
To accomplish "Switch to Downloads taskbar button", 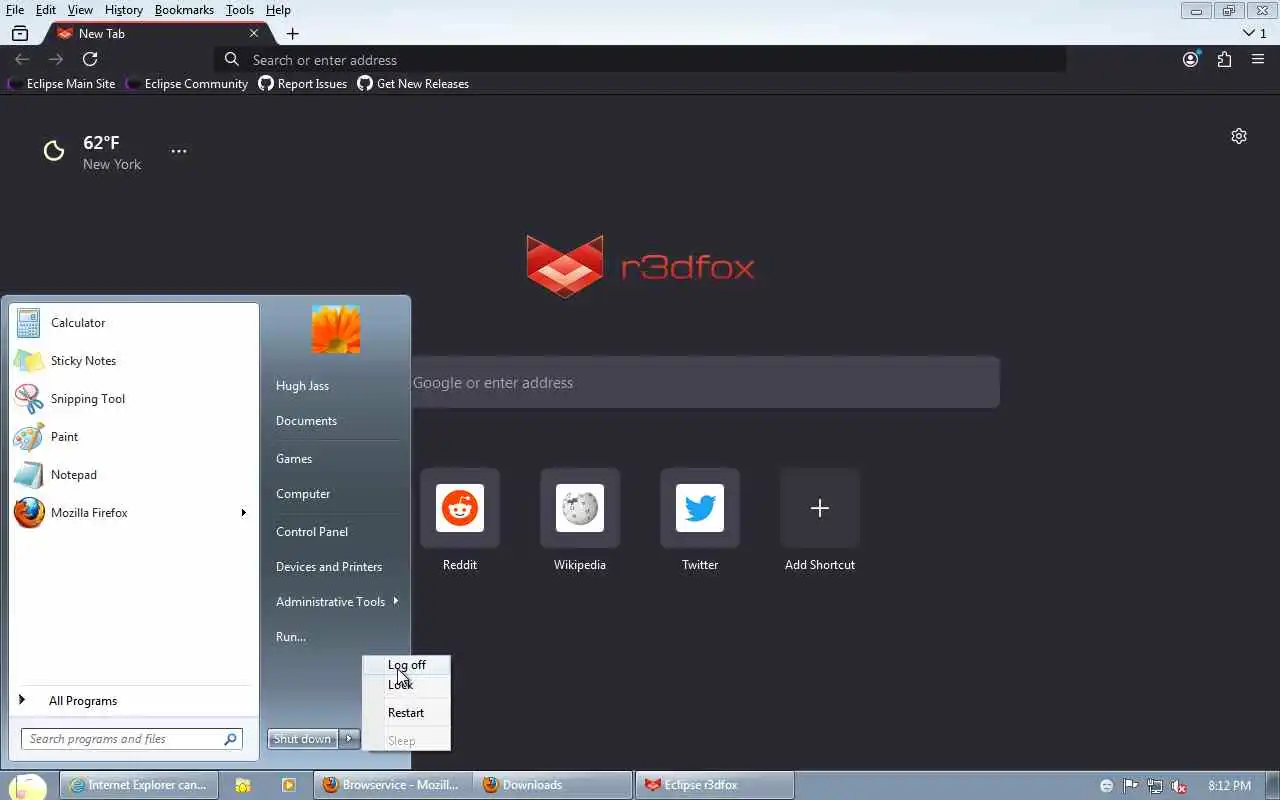I will tap(553, 786).
